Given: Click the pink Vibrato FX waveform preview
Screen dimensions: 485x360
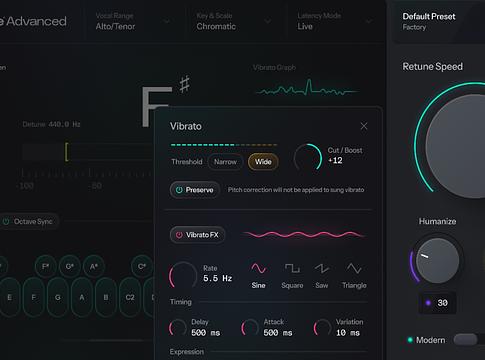Looking at the screenshot, I should pyautogui.click(x=304, y=235).
